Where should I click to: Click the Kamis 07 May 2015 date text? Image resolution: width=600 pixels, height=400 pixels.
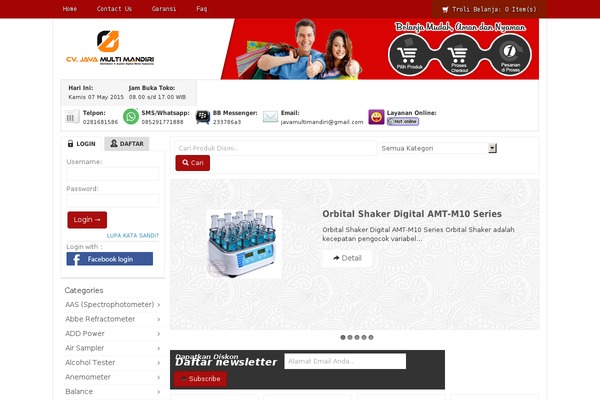pyautogui.click(x=96, y=97)
